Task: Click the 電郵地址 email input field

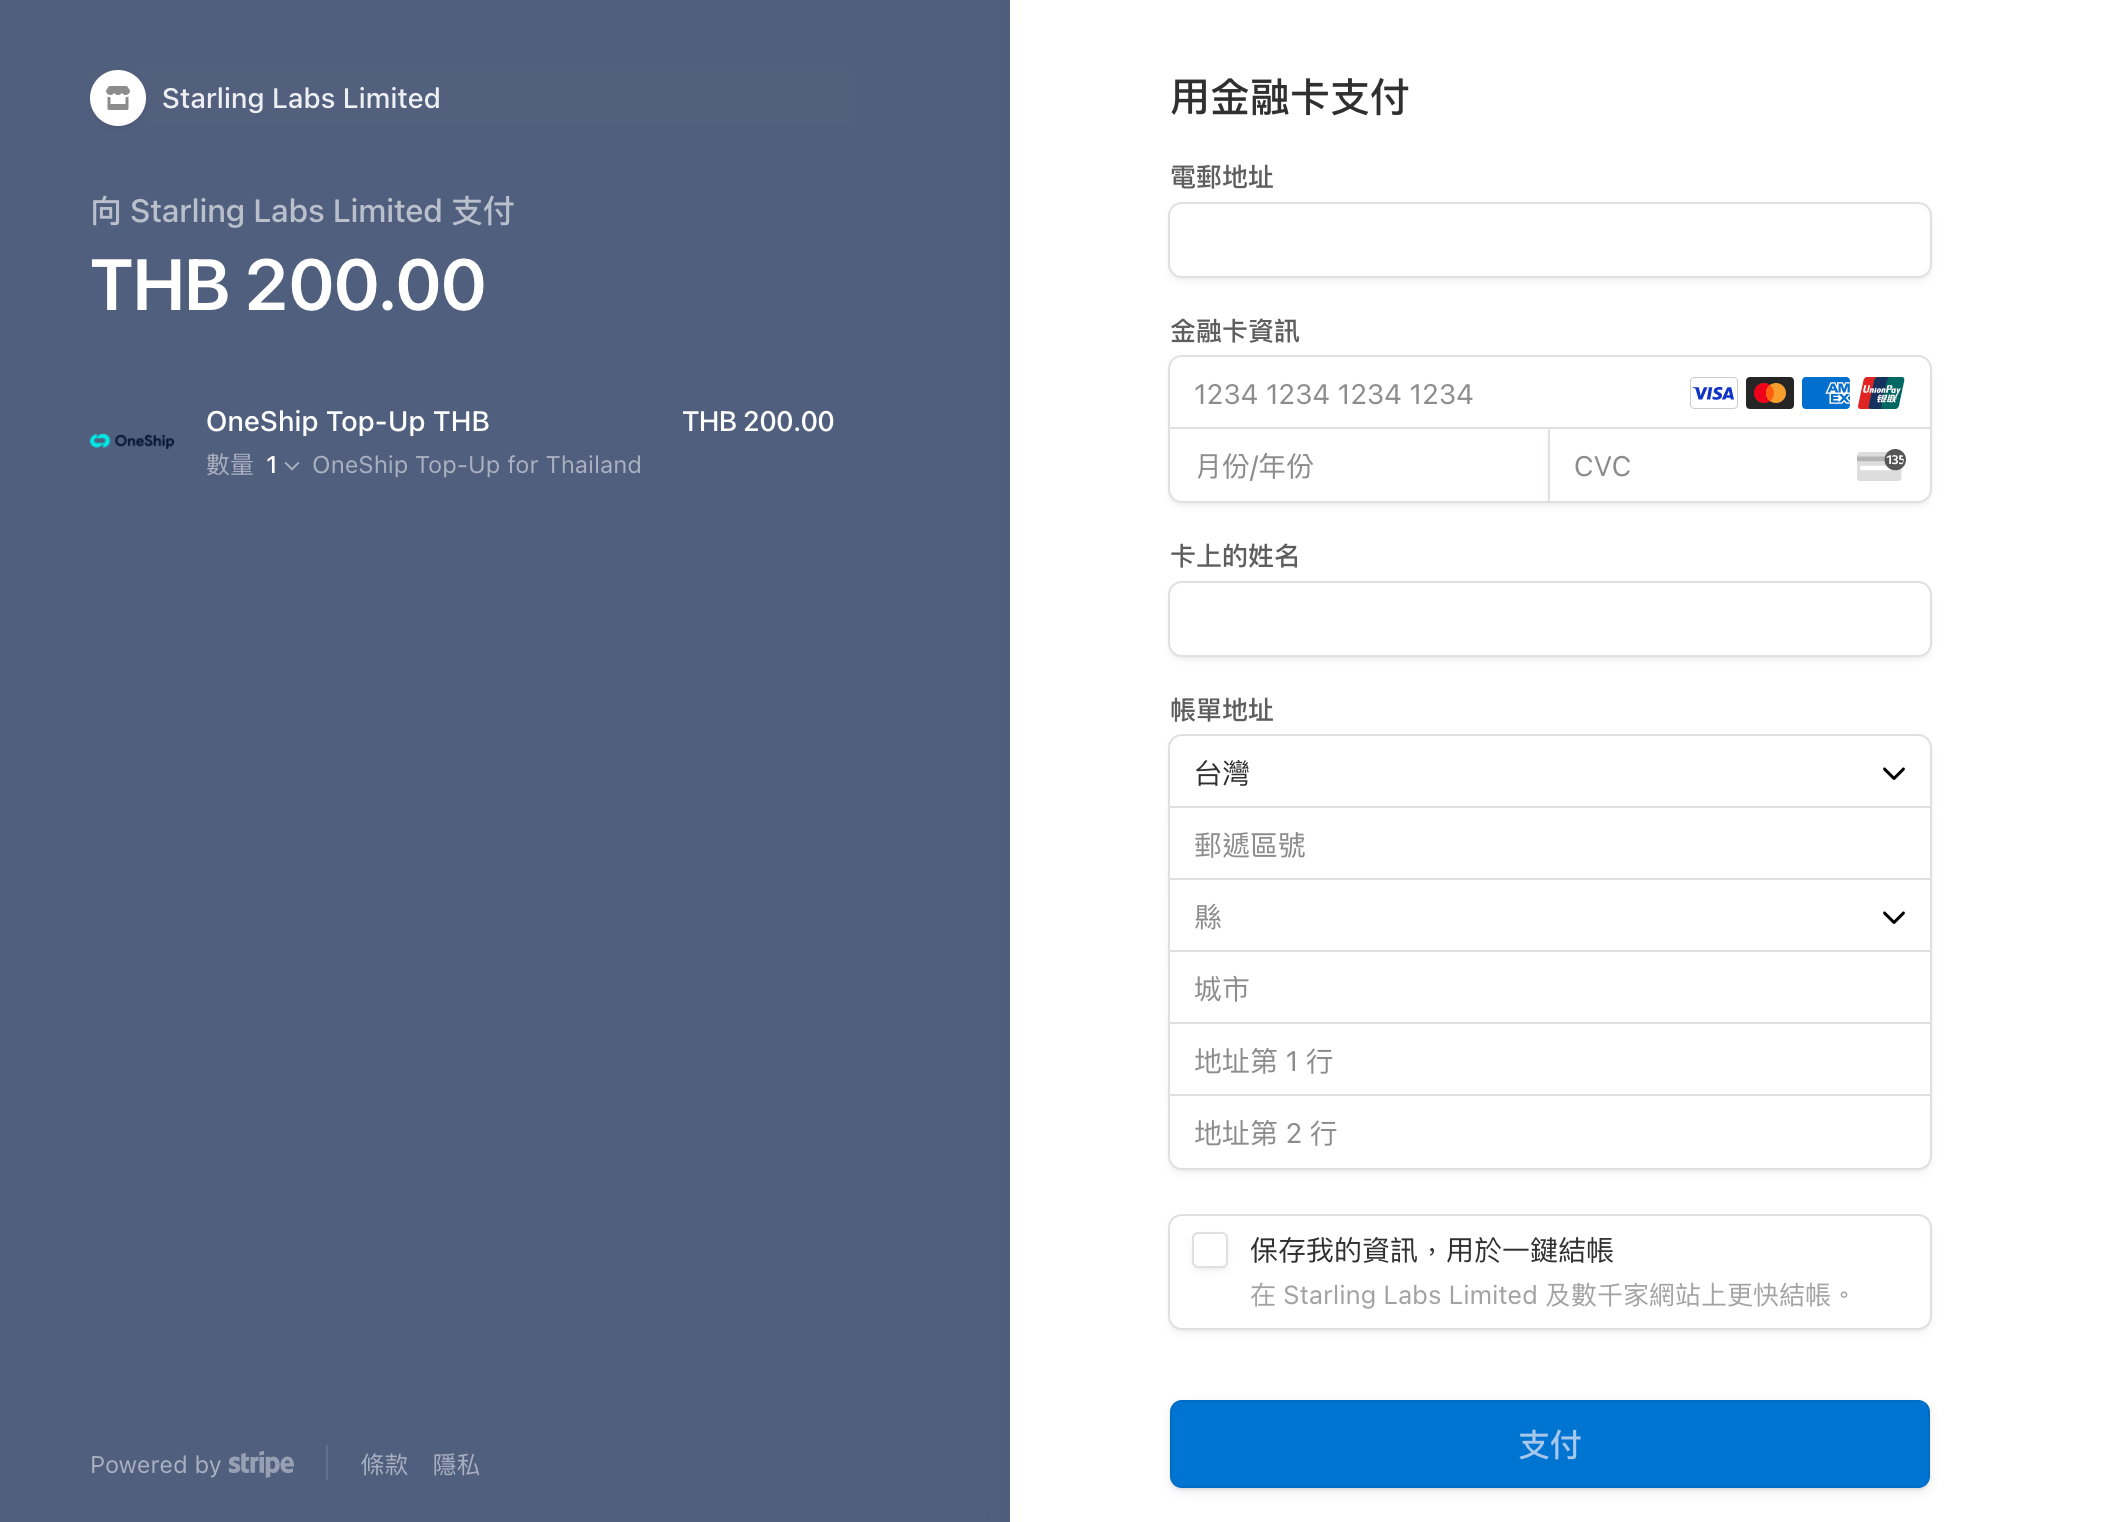Action: coord(1549,240)
